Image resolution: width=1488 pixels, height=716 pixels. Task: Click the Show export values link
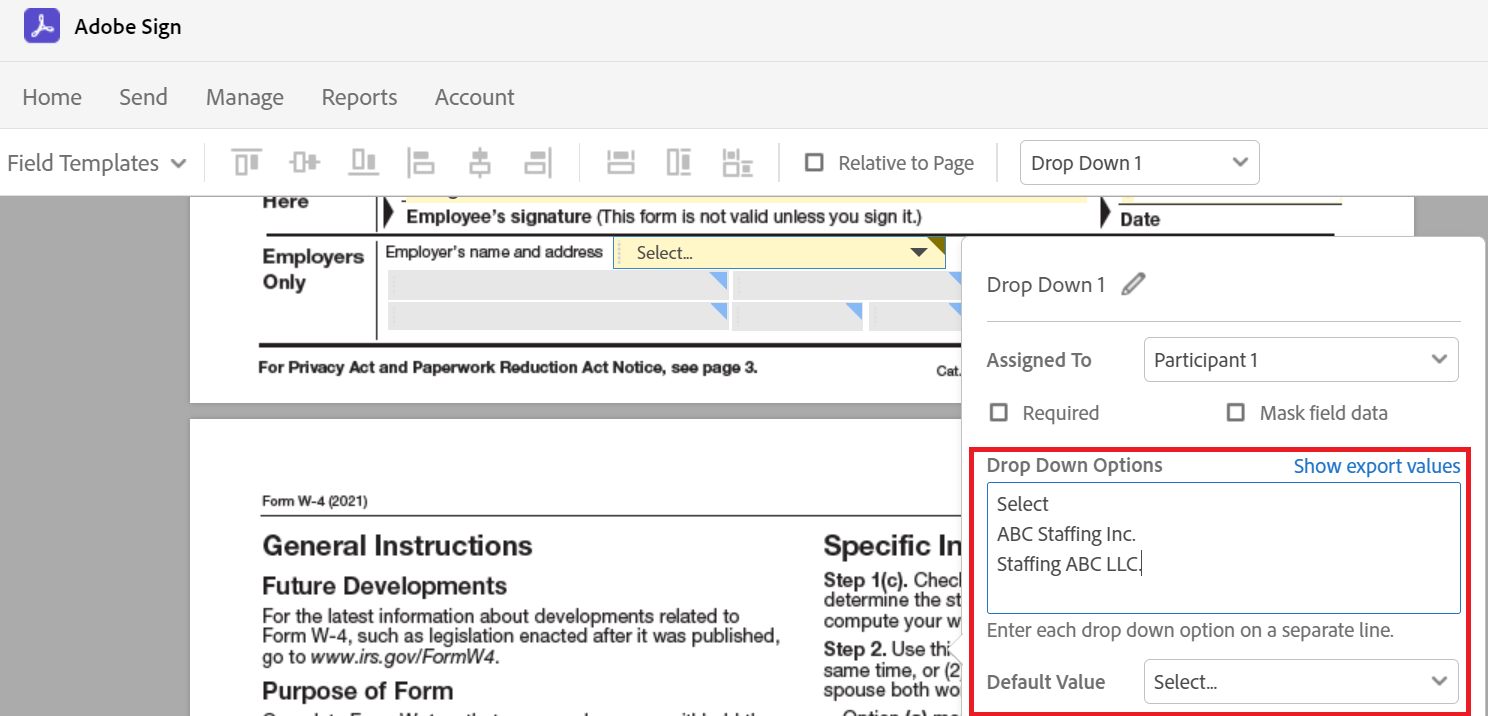(x=1377, y=466)
